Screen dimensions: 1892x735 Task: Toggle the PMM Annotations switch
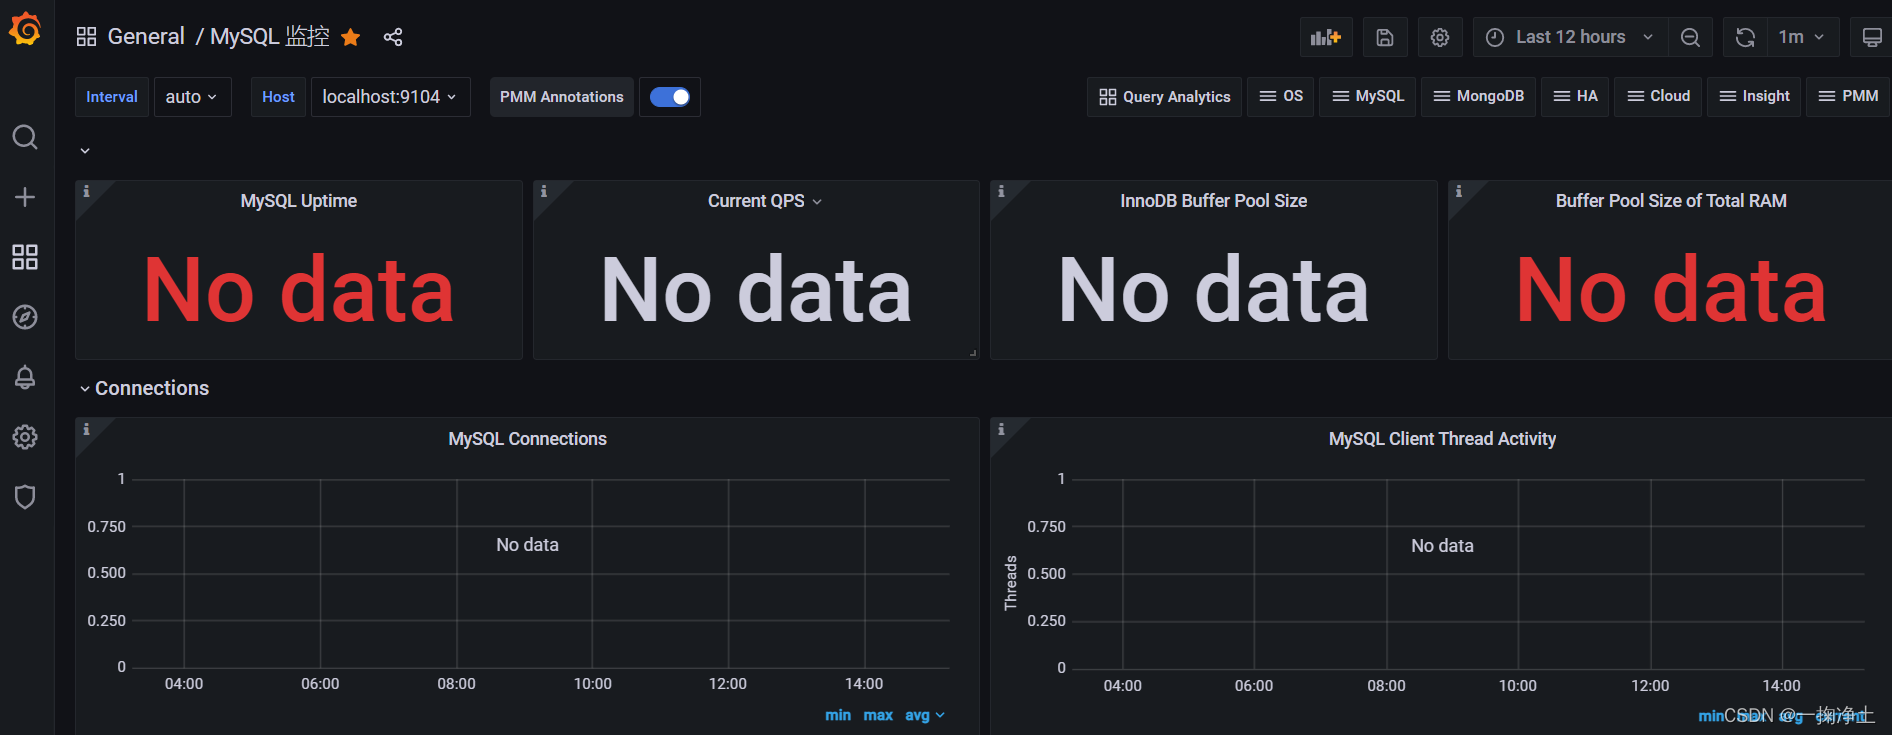(x=670, y=97)
